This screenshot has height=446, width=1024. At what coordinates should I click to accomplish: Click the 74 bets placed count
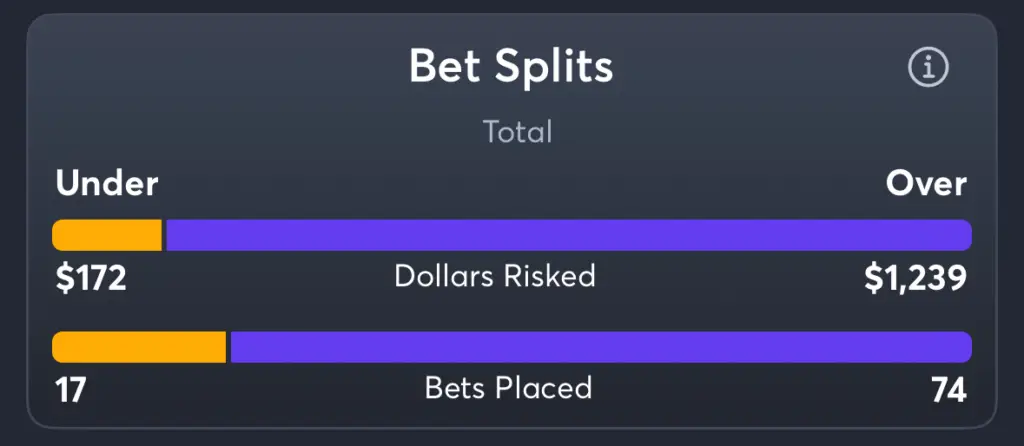(949, 390)
